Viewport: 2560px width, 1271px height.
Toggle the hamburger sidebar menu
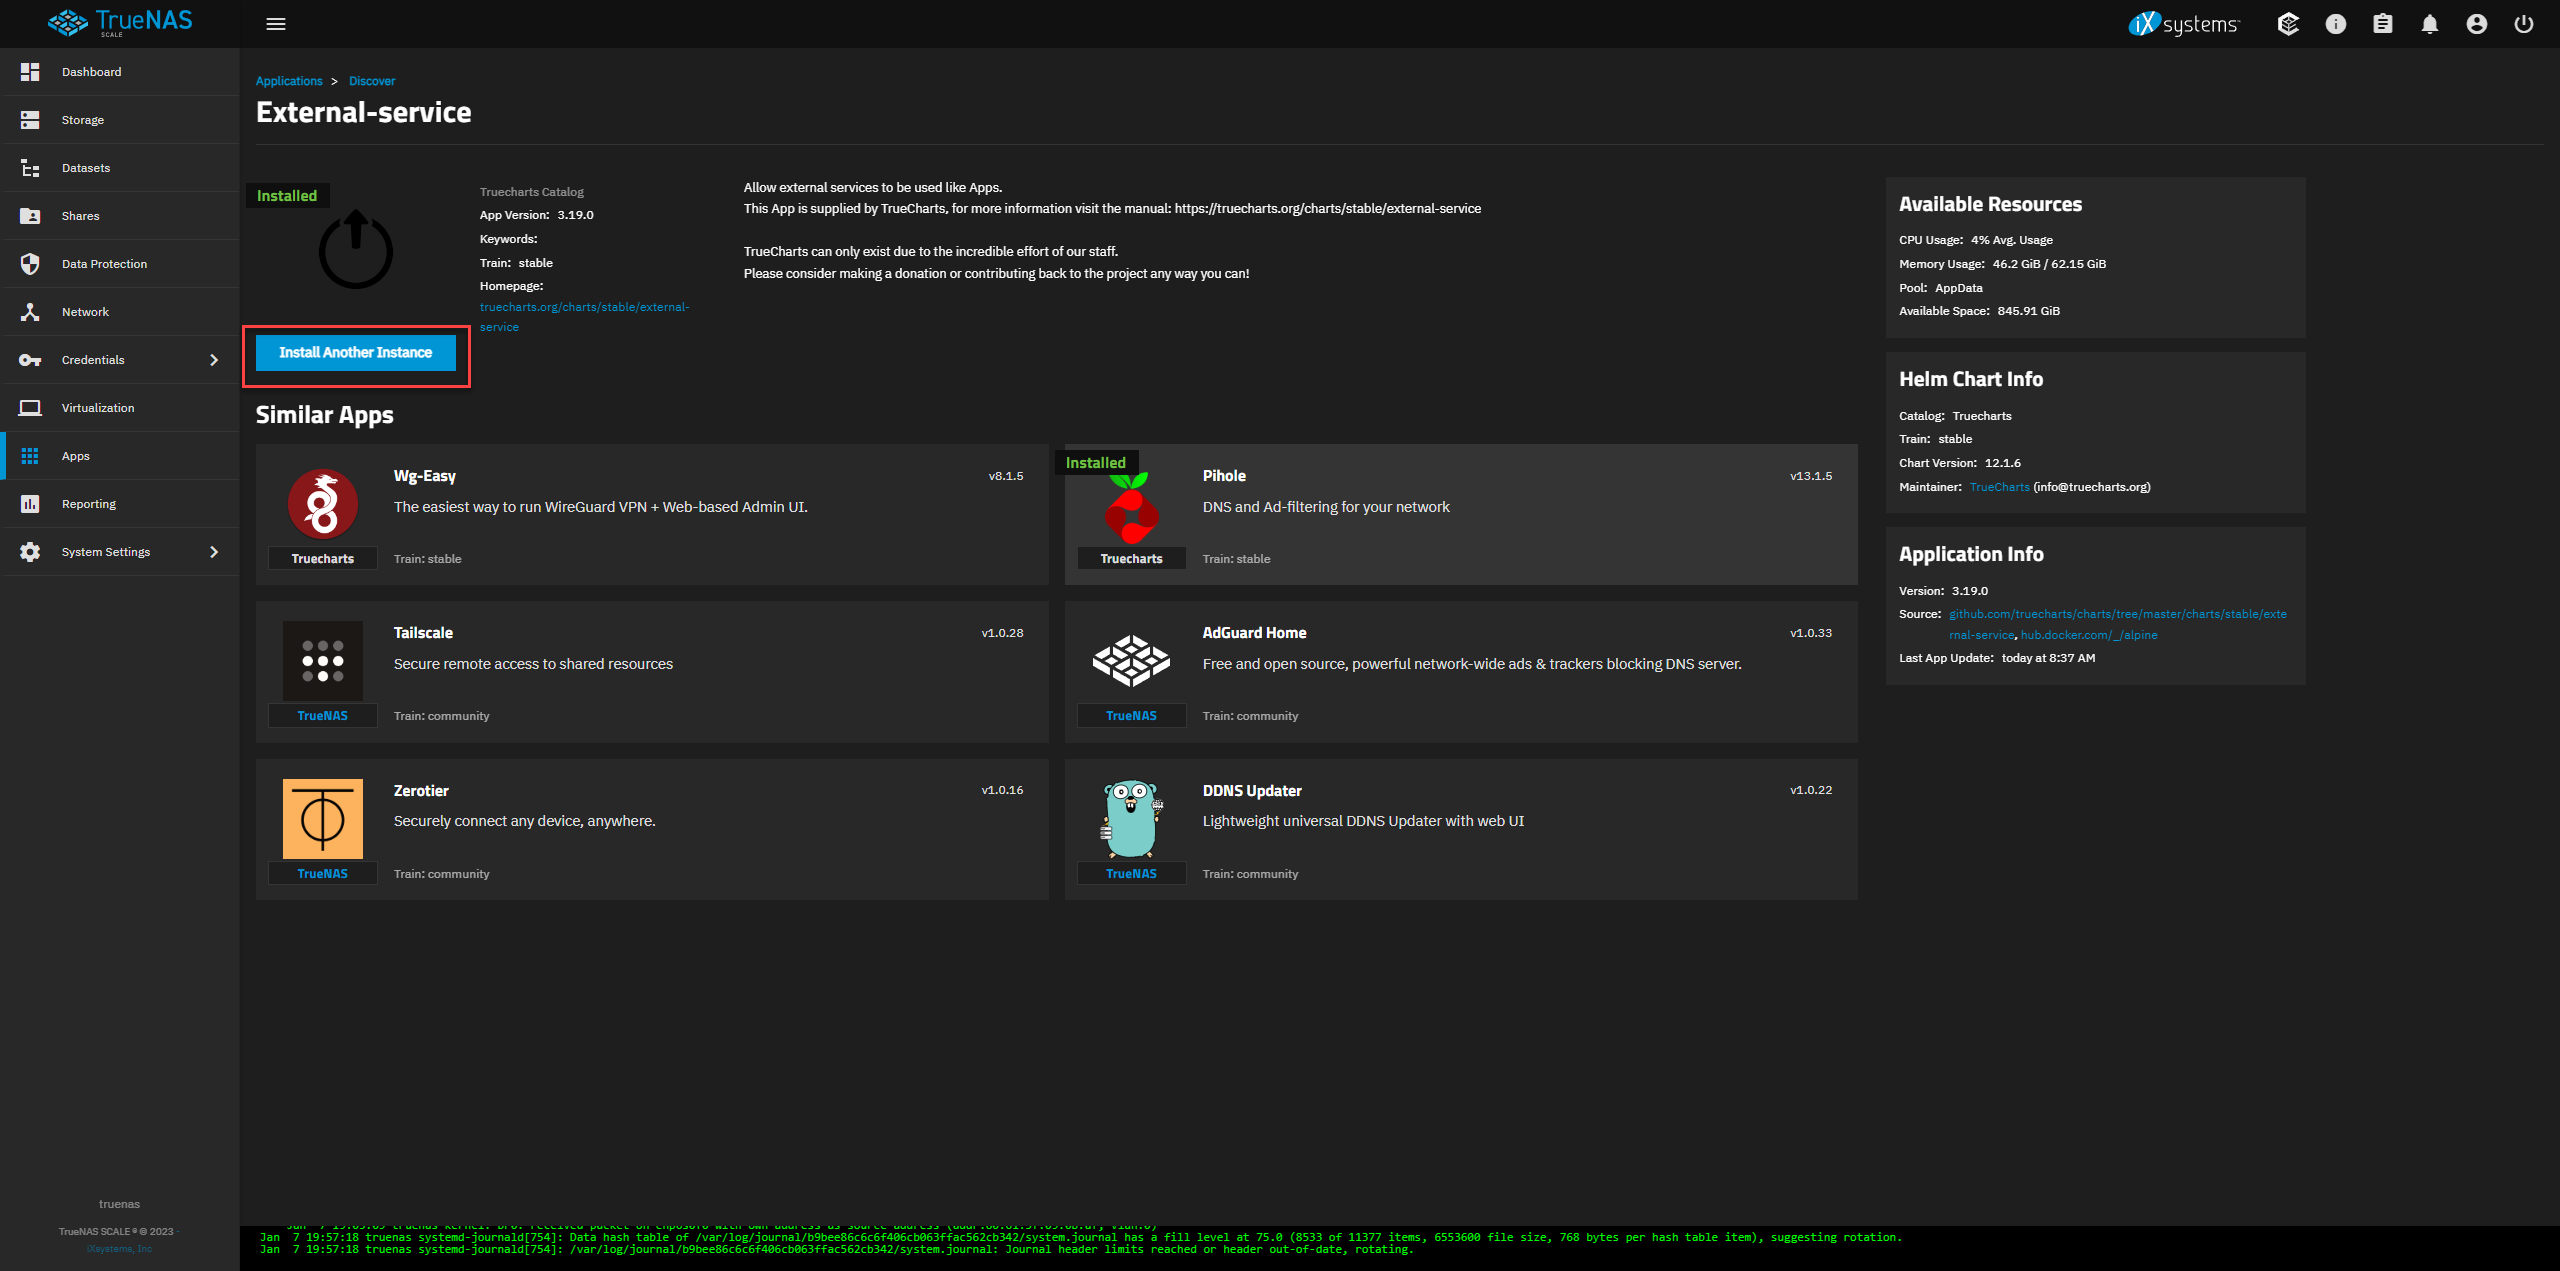276,24
